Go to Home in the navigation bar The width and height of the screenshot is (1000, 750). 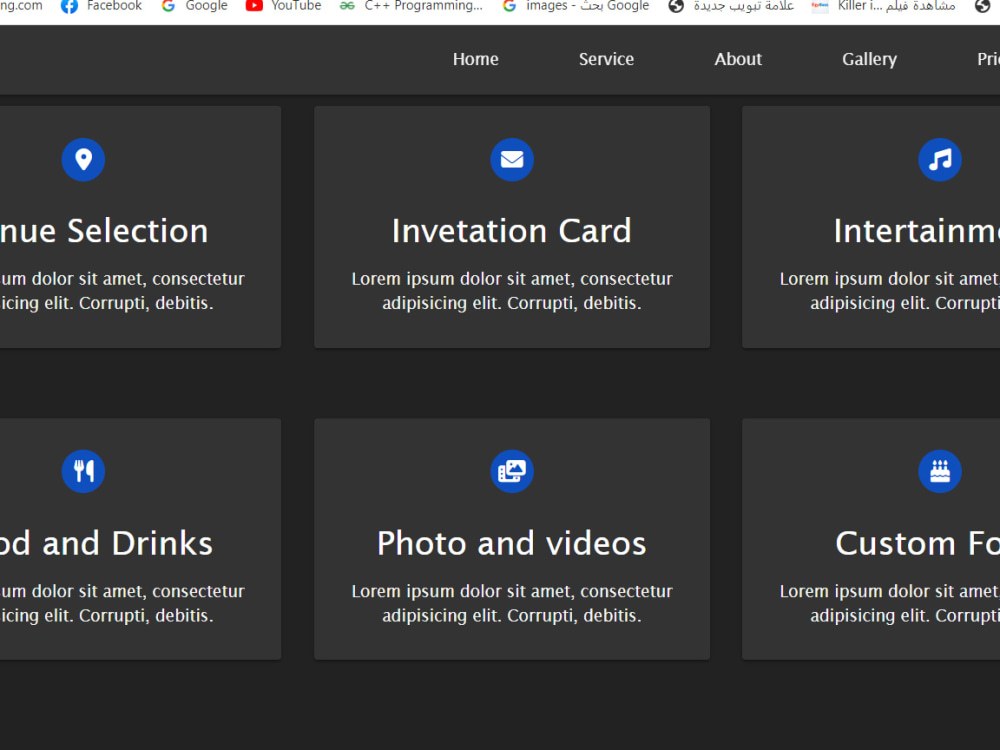(475, 59)
